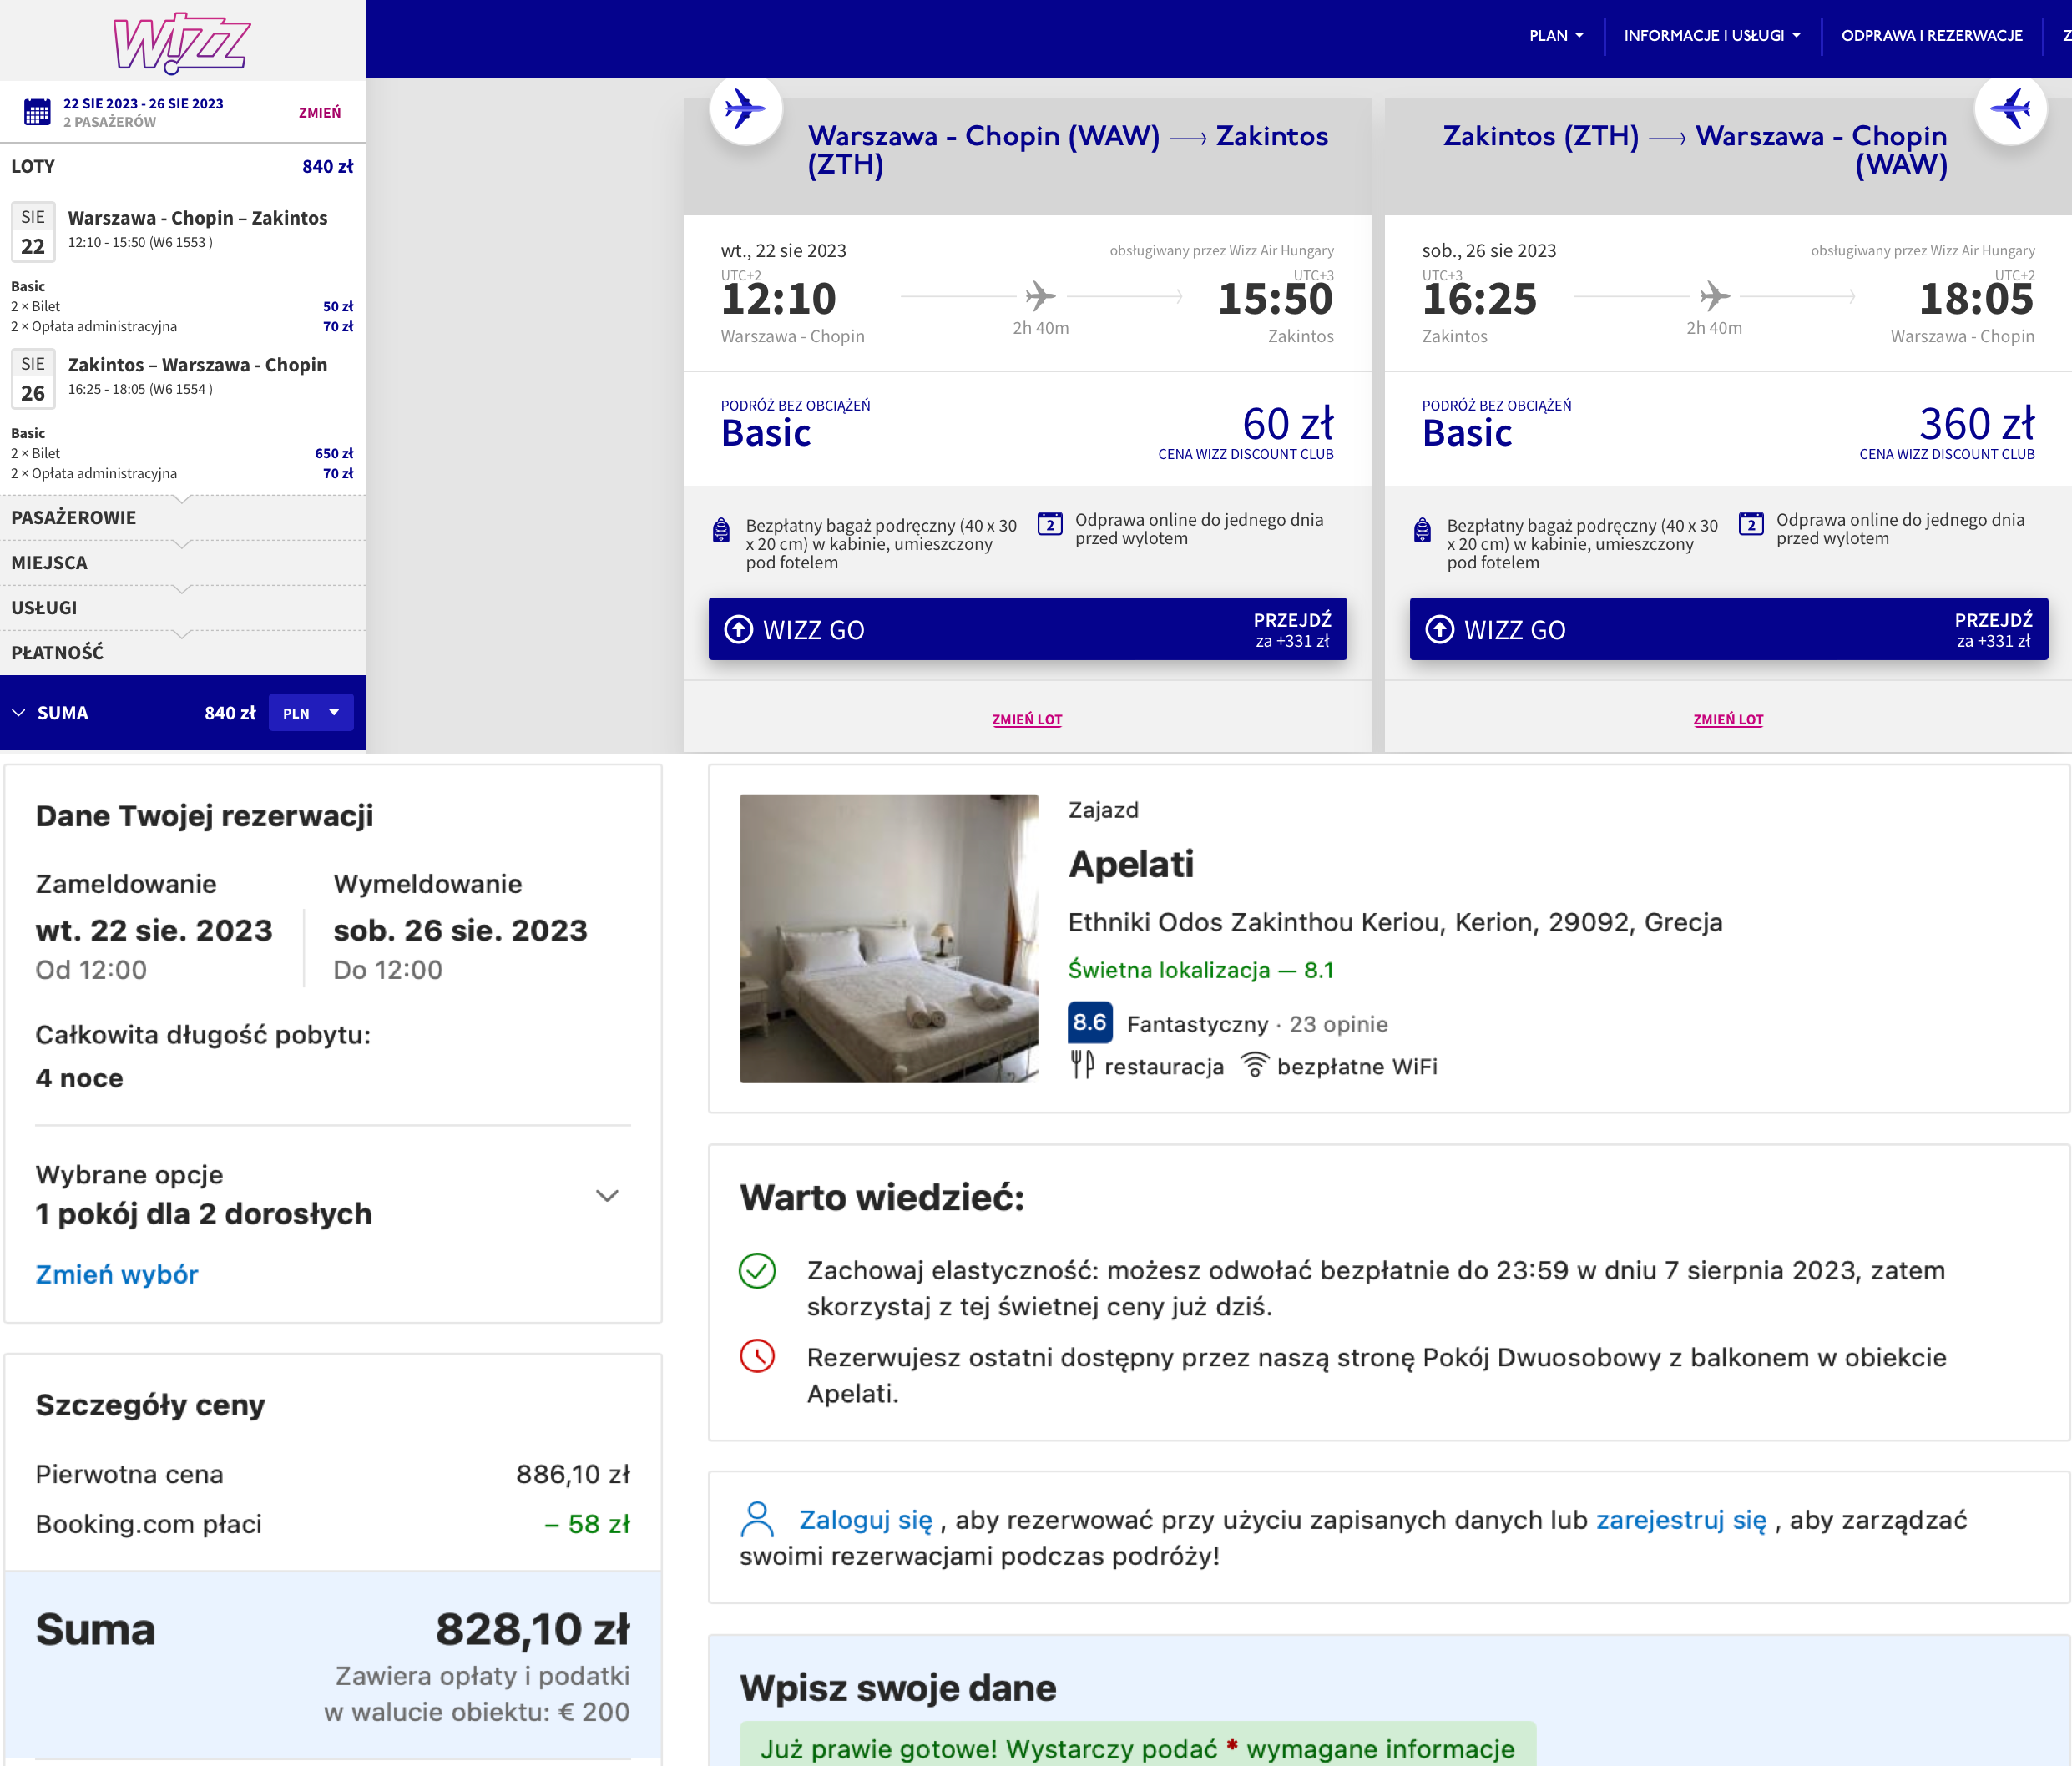Click the Zaloguj się link
The height and width of the screenshot is (1766, 2072).
pyautogui.click(x=865, y=1519)
